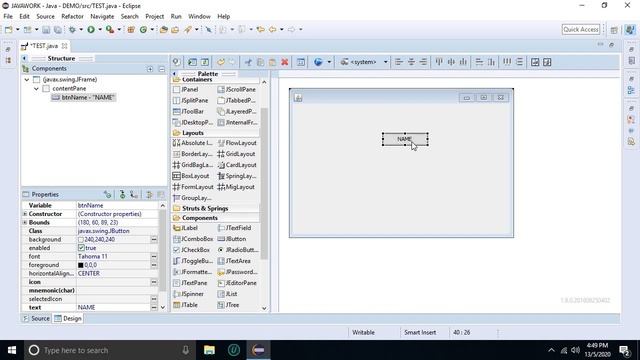Click the Variable value btnName field
This screenshot has width=640, height=360.
pyautogui.click(x=117, y=205)
